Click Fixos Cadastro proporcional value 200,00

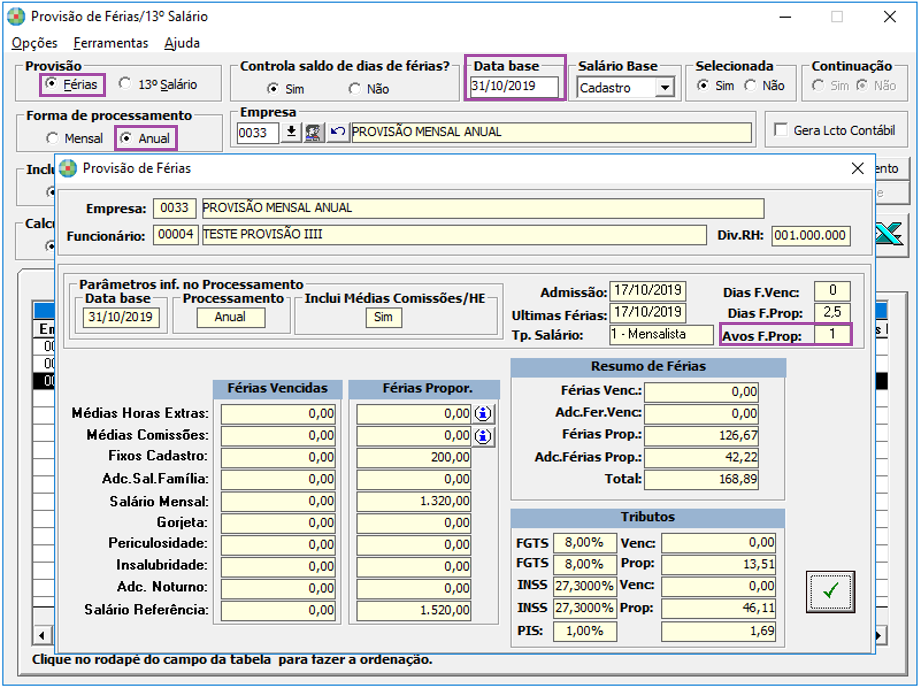tap(414, 457)
